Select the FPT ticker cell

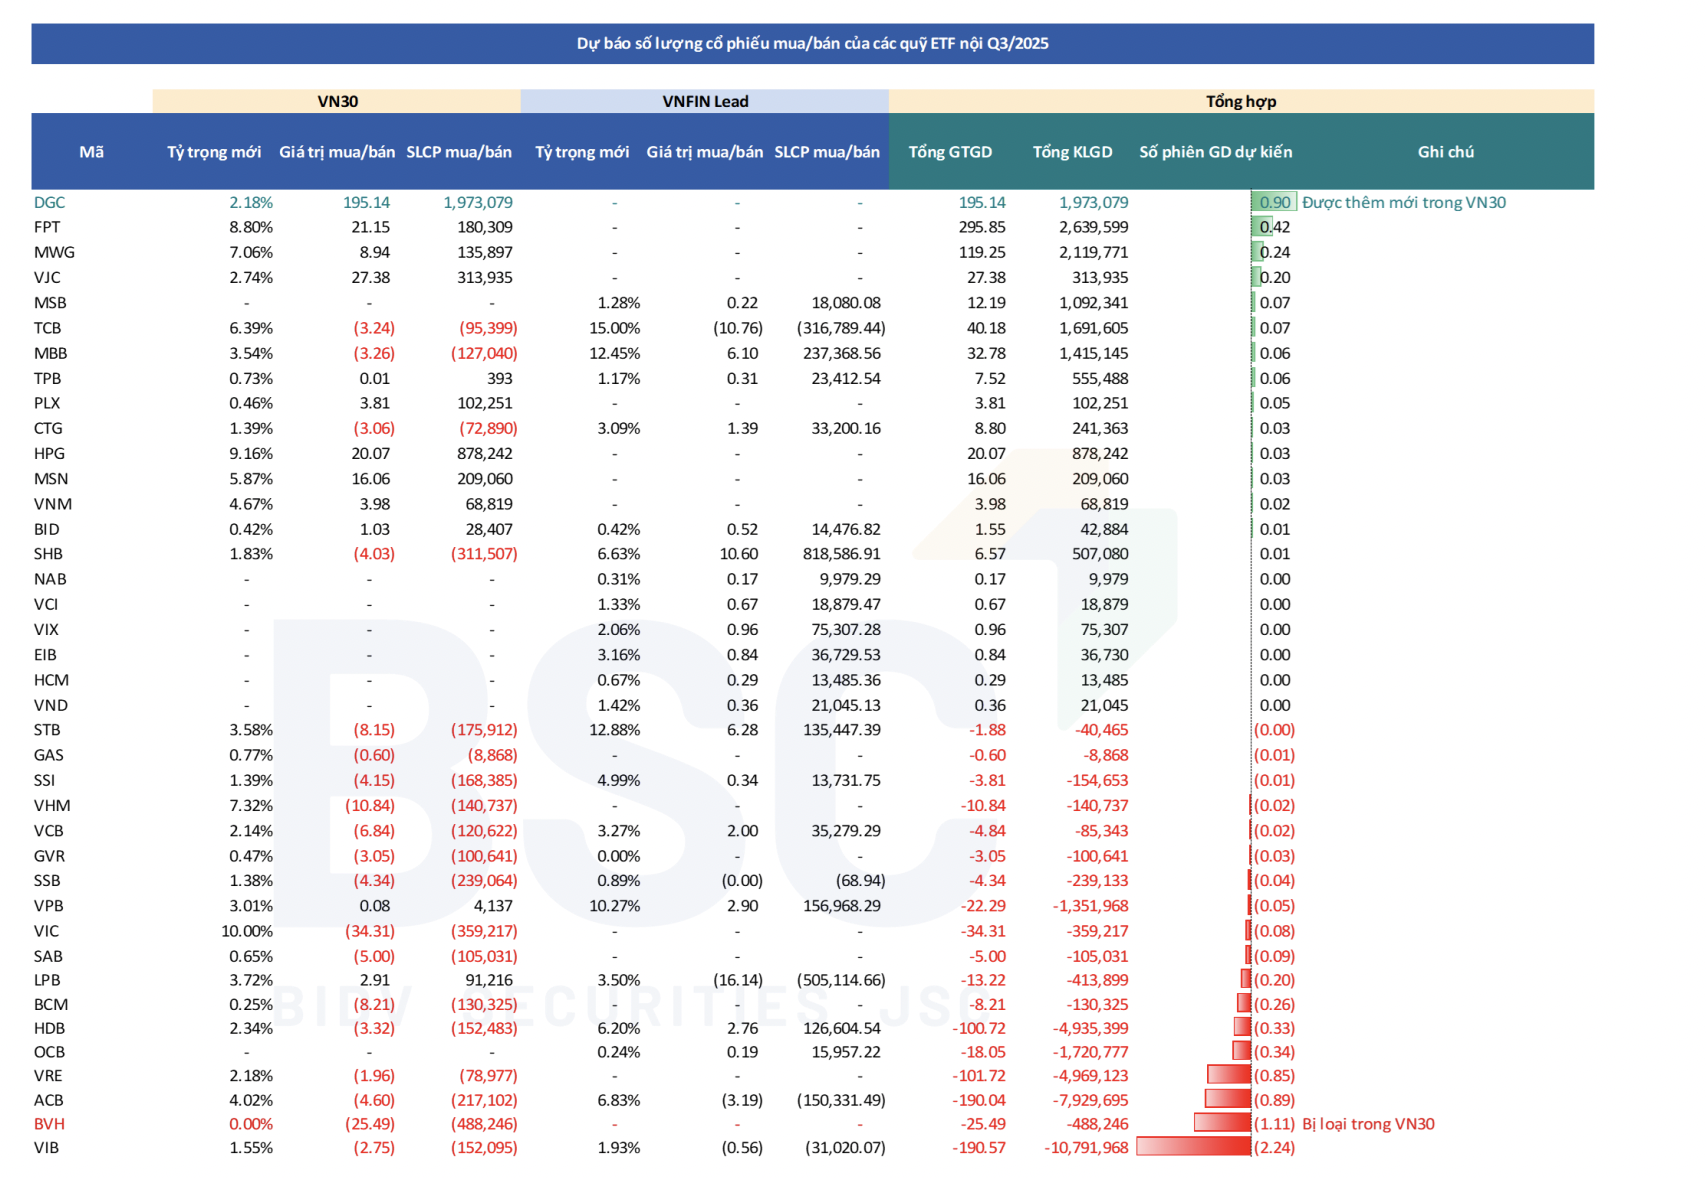(47, 227)
